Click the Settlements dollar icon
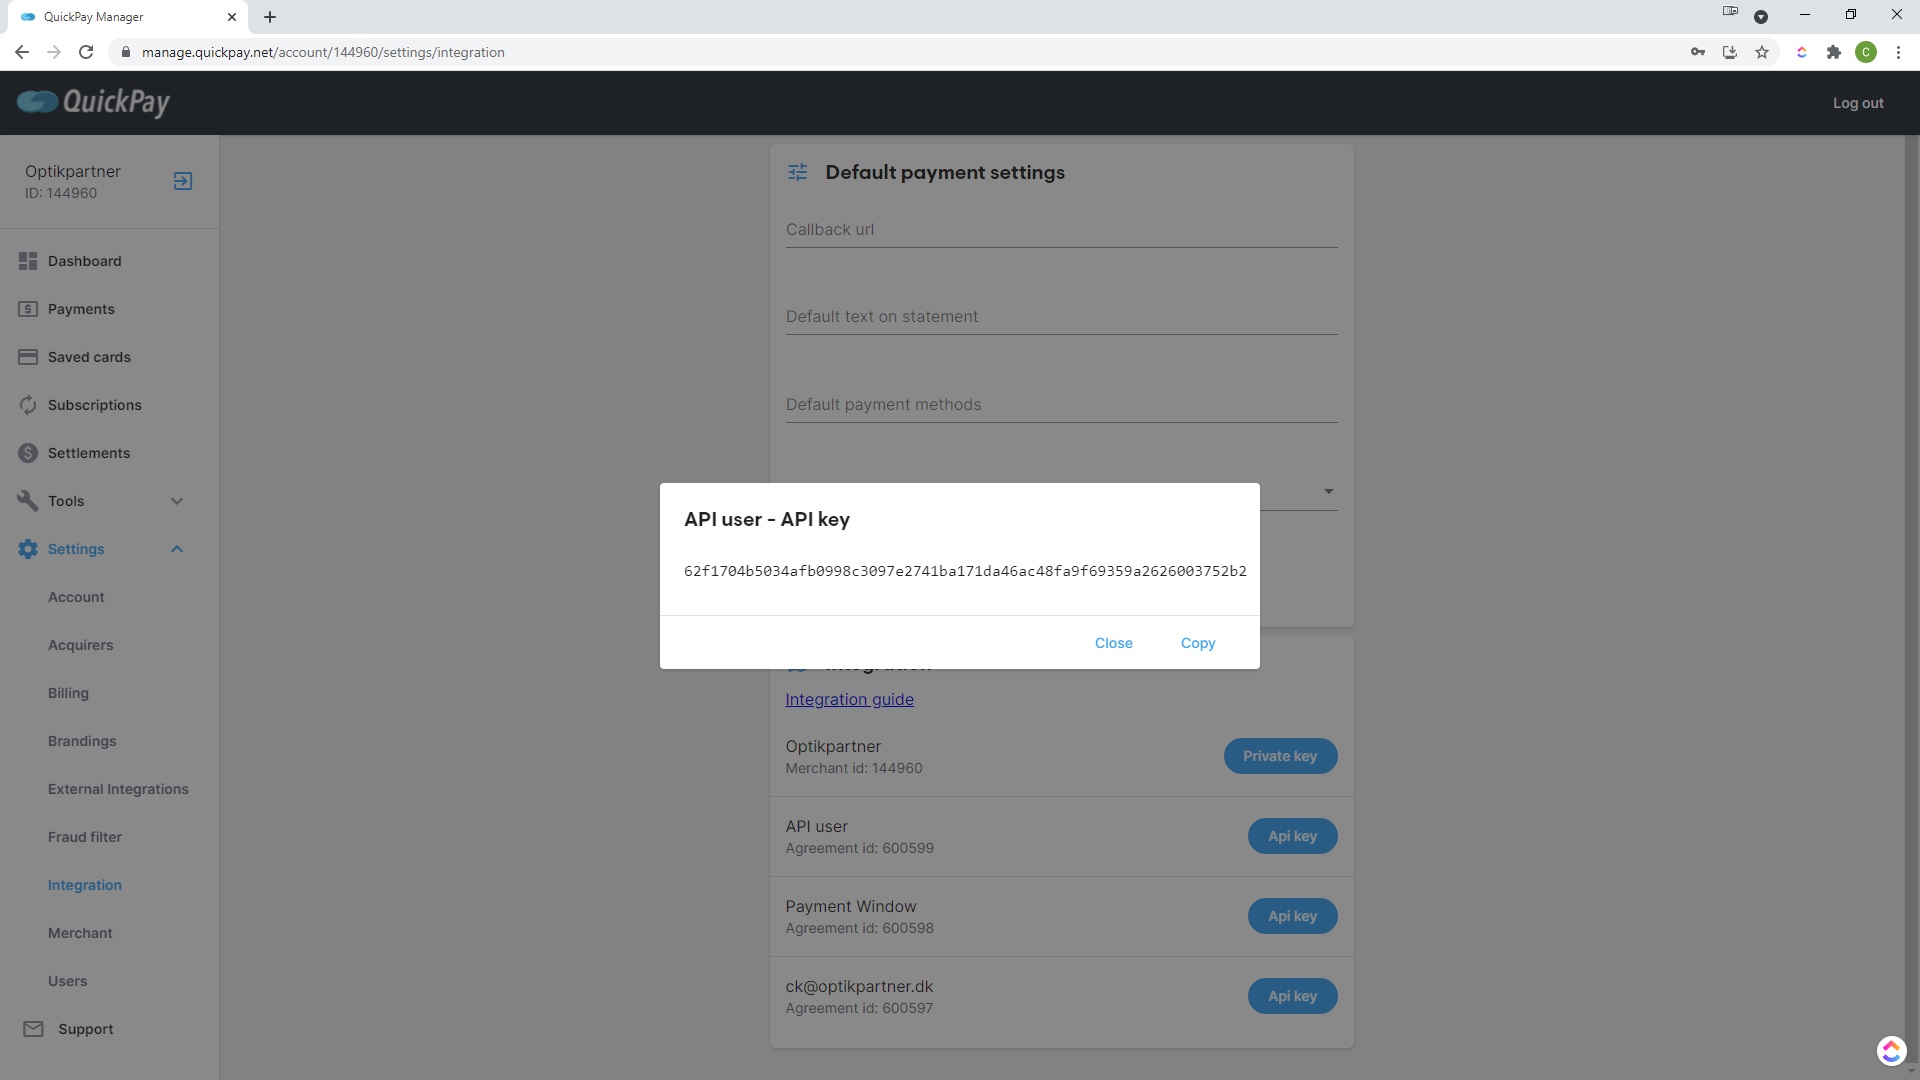Image resolution: width=1920 pixels, height=1080 pixels. [28, 453]
